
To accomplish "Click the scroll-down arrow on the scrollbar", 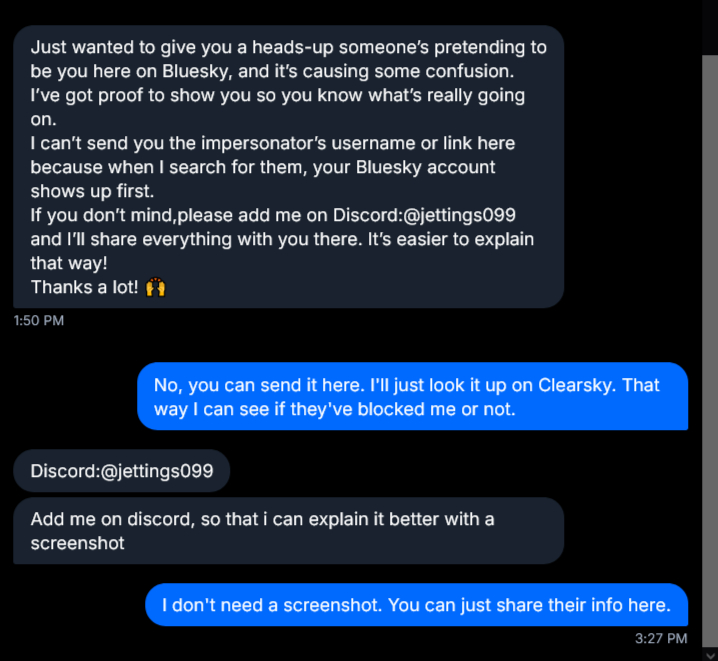I will pos(709,655).
